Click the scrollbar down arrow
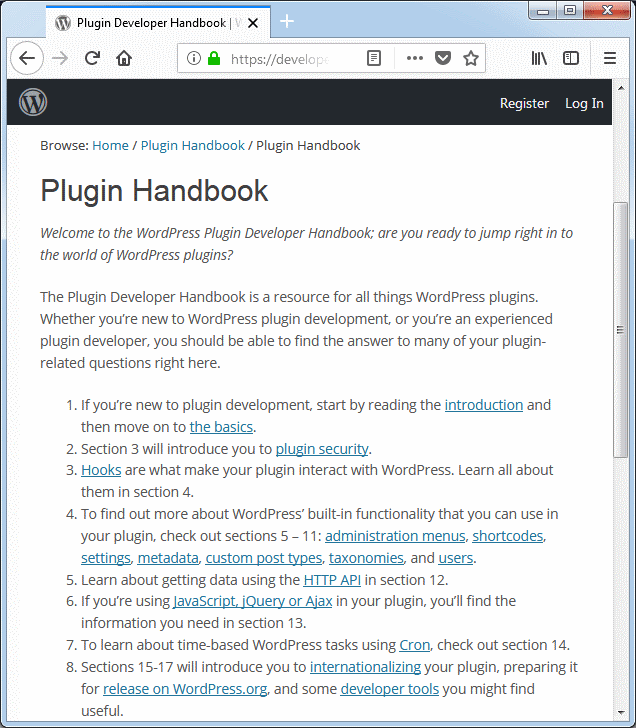 click(x=621, y=713)
